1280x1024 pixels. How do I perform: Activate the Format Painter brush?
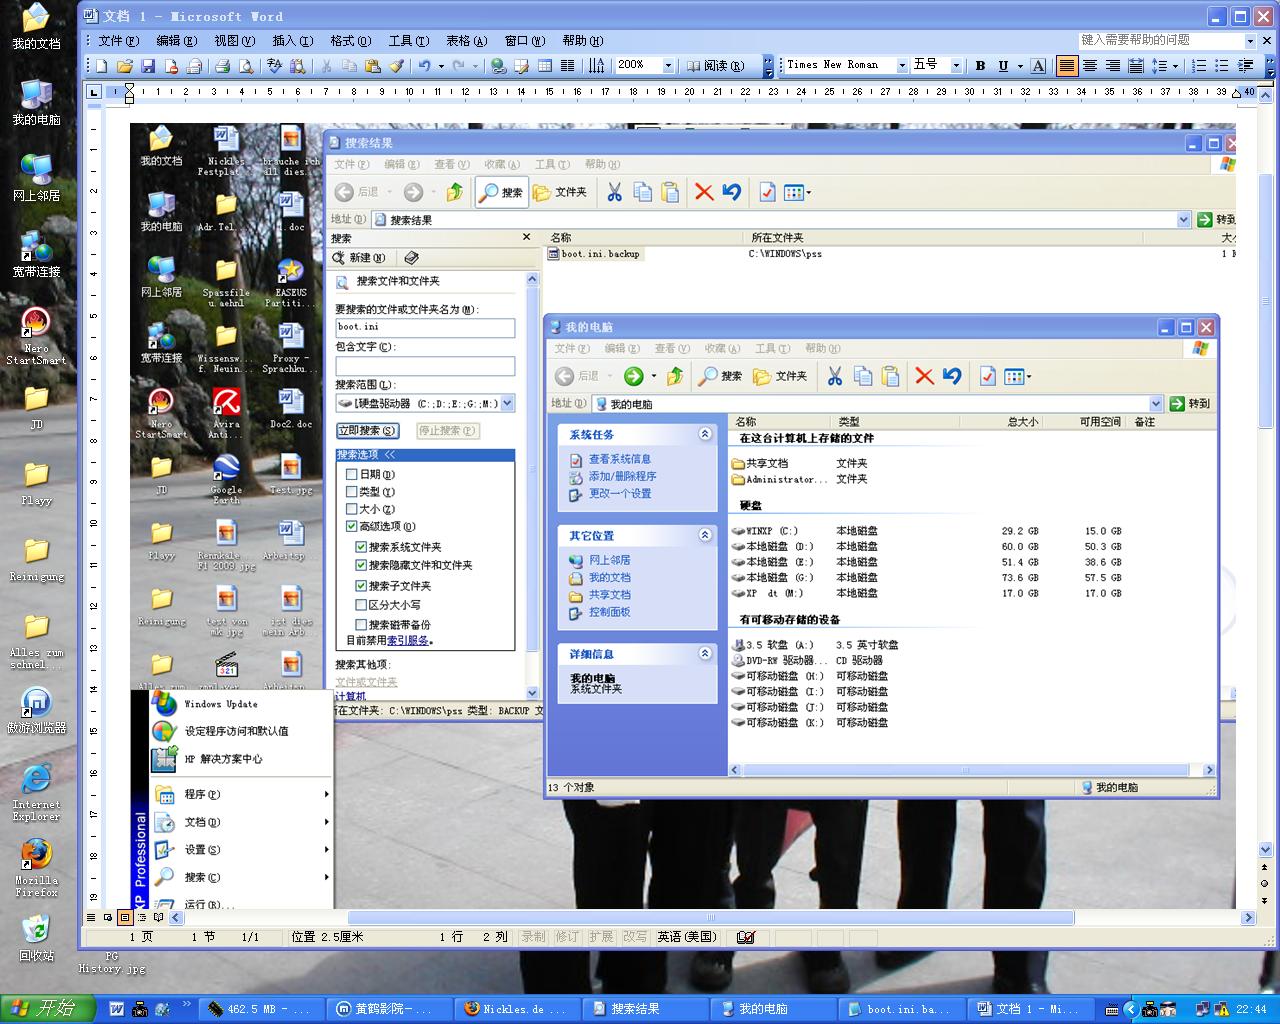click(x=396, y=66)
